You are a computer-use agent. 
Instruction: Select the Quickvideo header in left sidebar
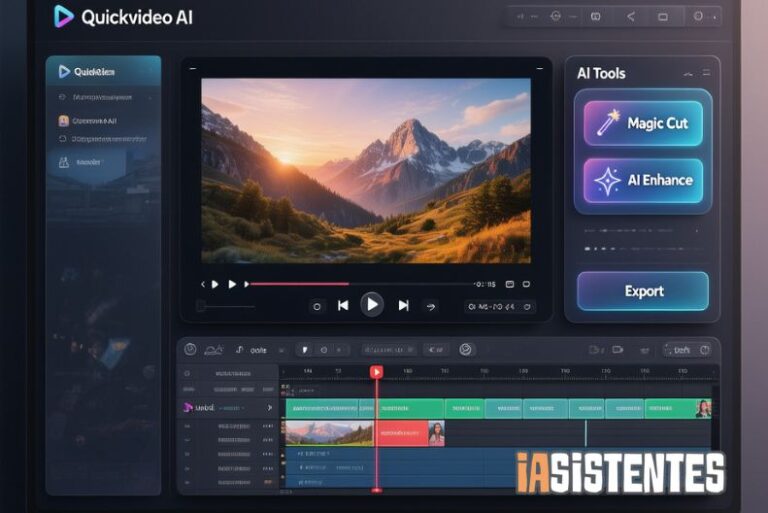(102, 71)
